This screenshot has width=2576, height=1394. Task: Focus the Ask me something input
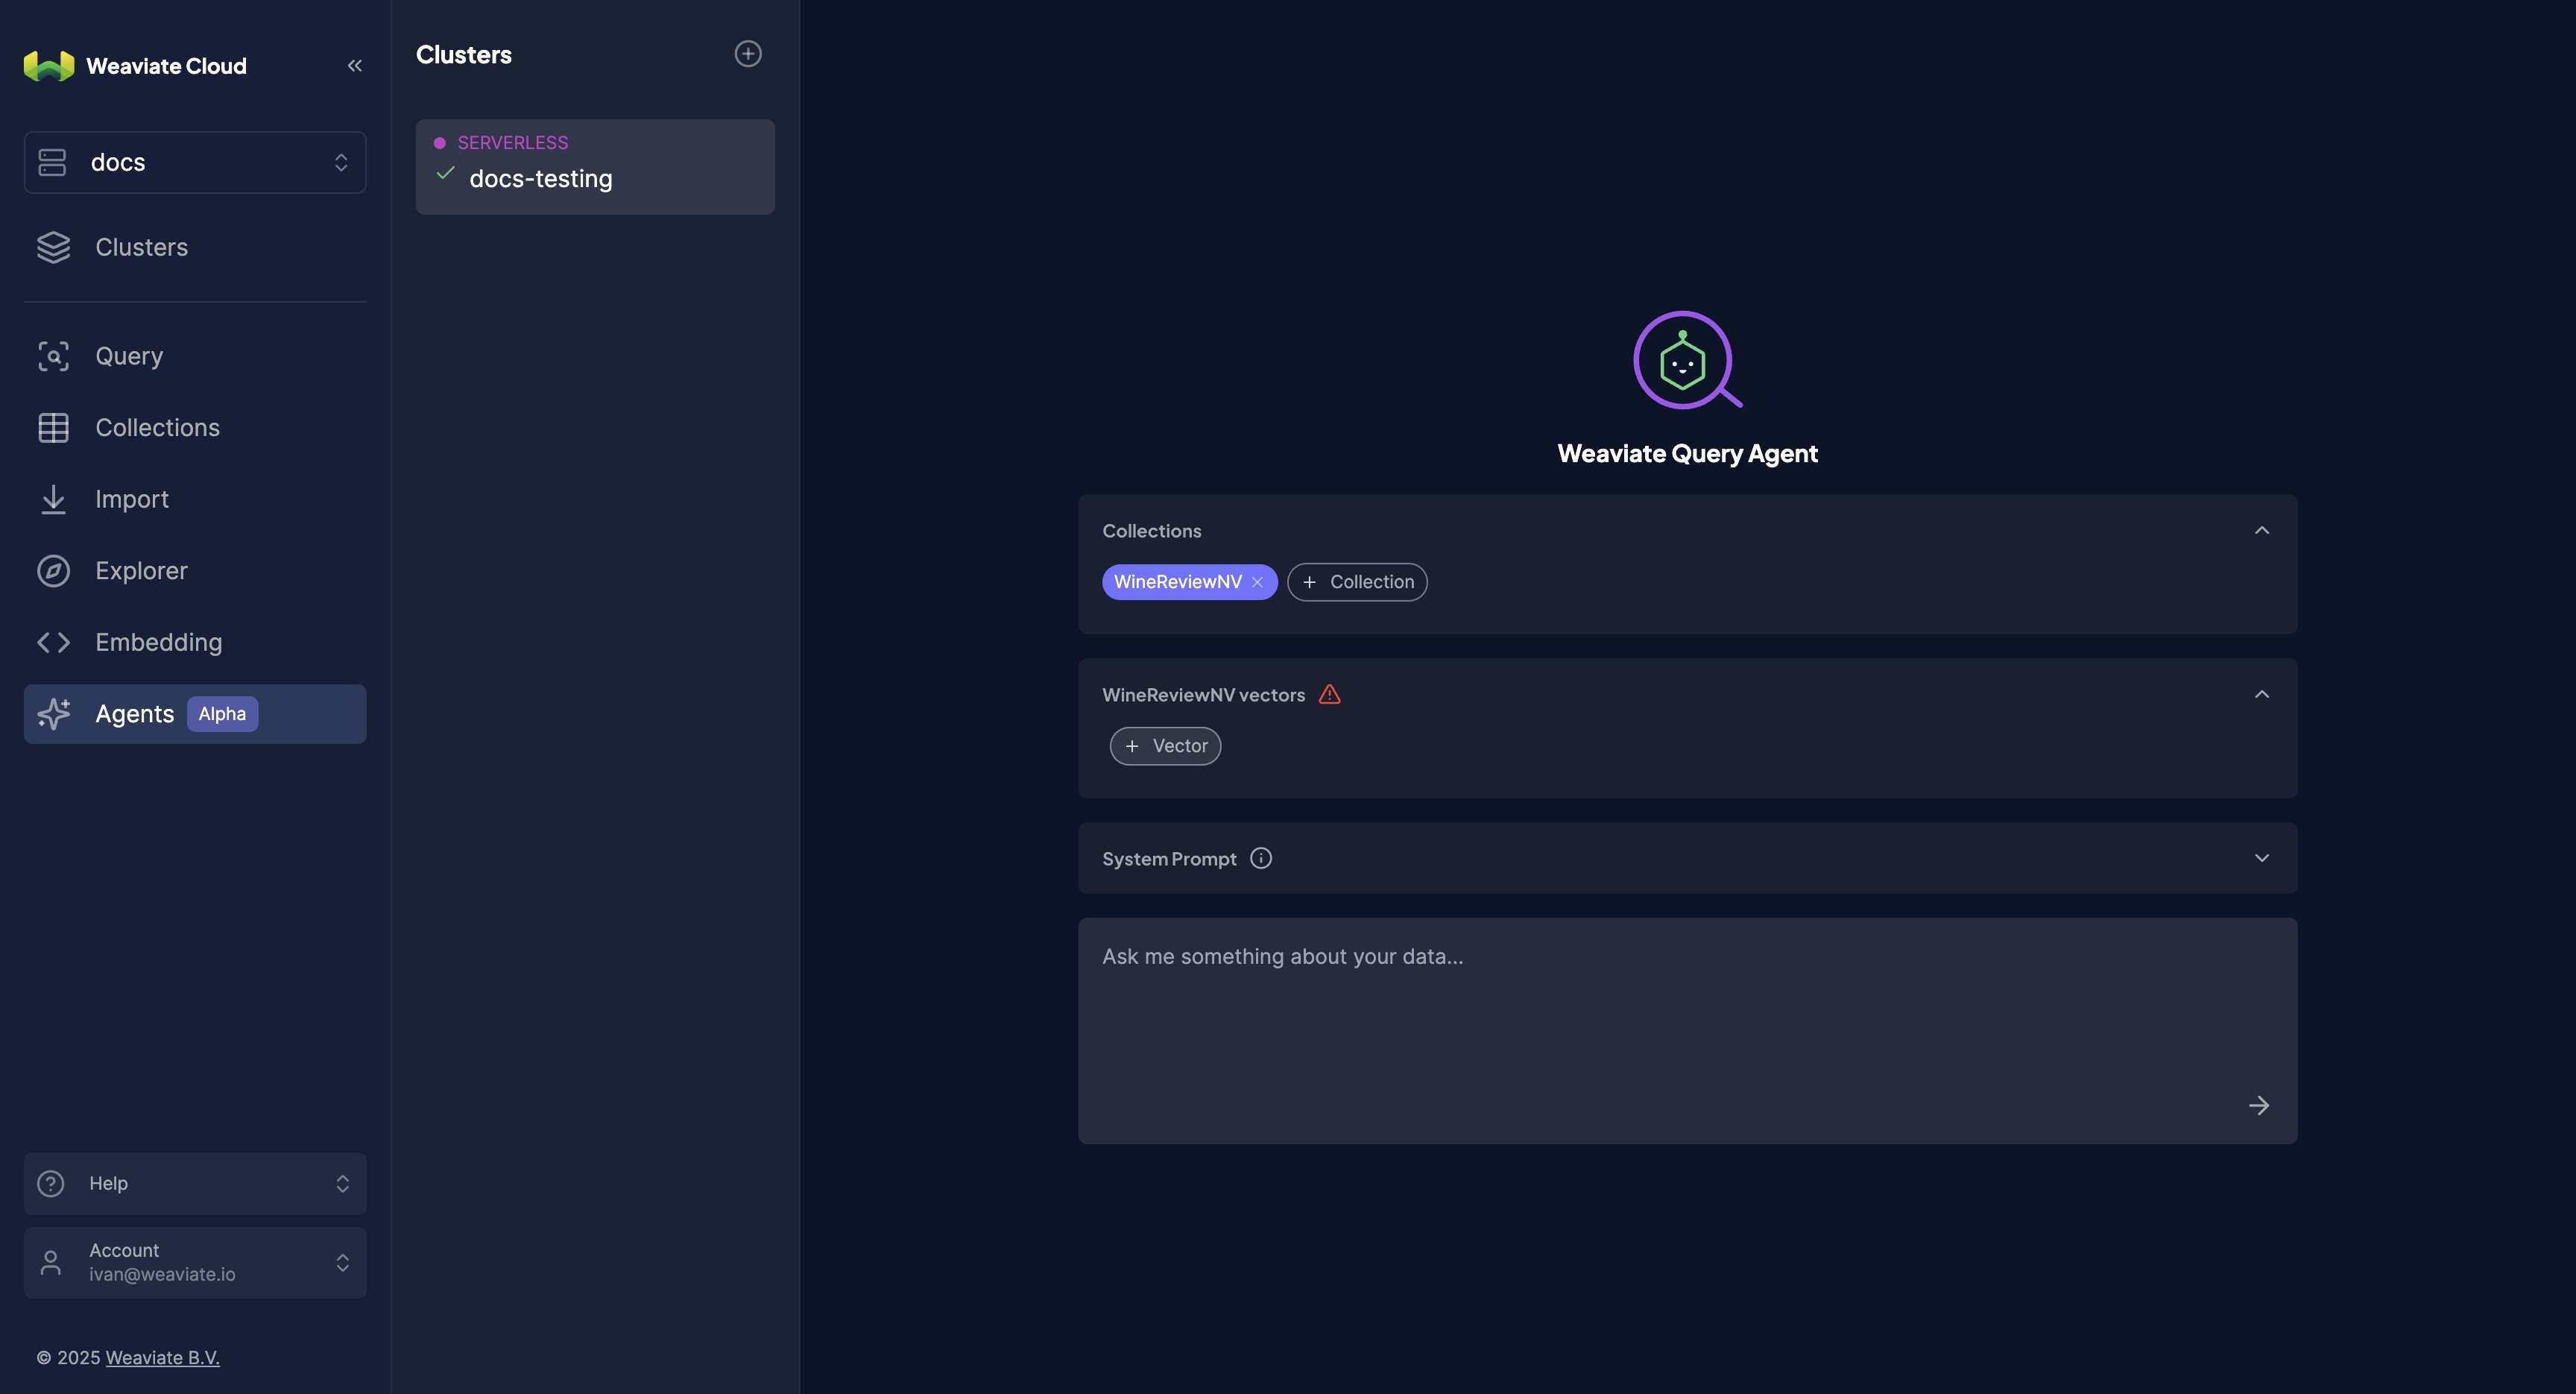(x=1687, y=1031)
